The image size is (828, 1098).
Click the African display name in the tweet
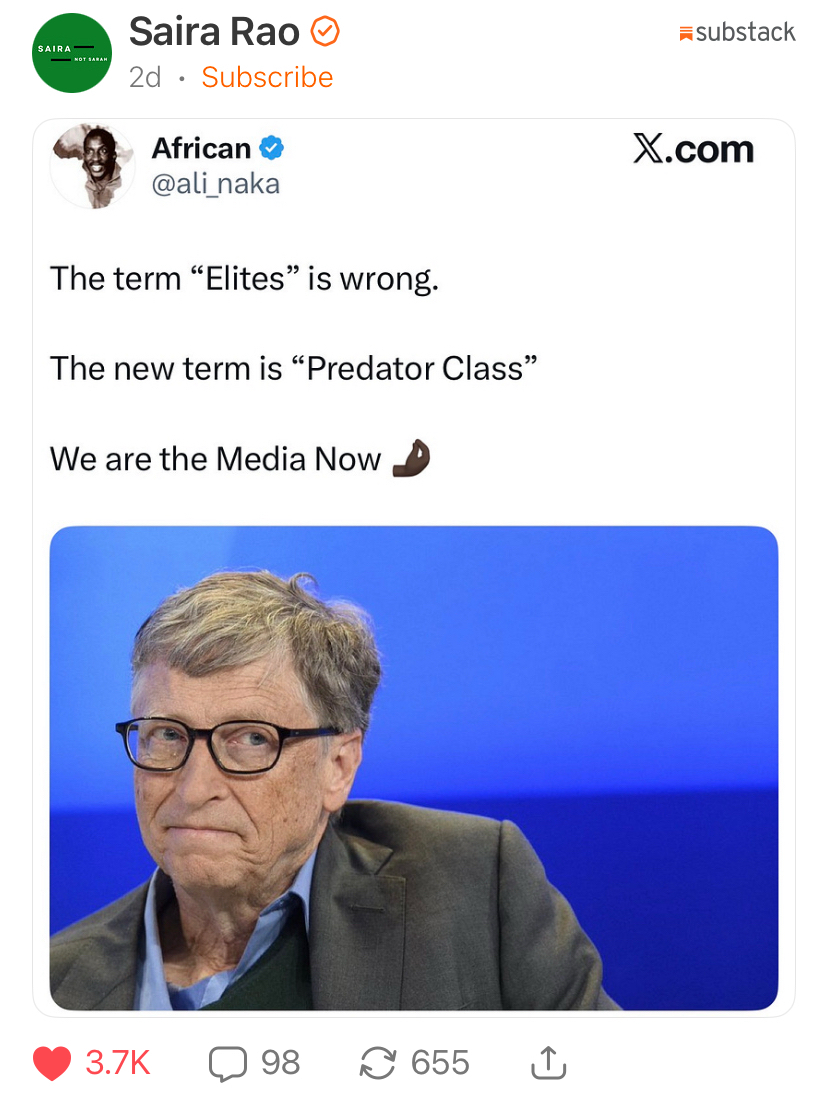click(x=201, y=149)
